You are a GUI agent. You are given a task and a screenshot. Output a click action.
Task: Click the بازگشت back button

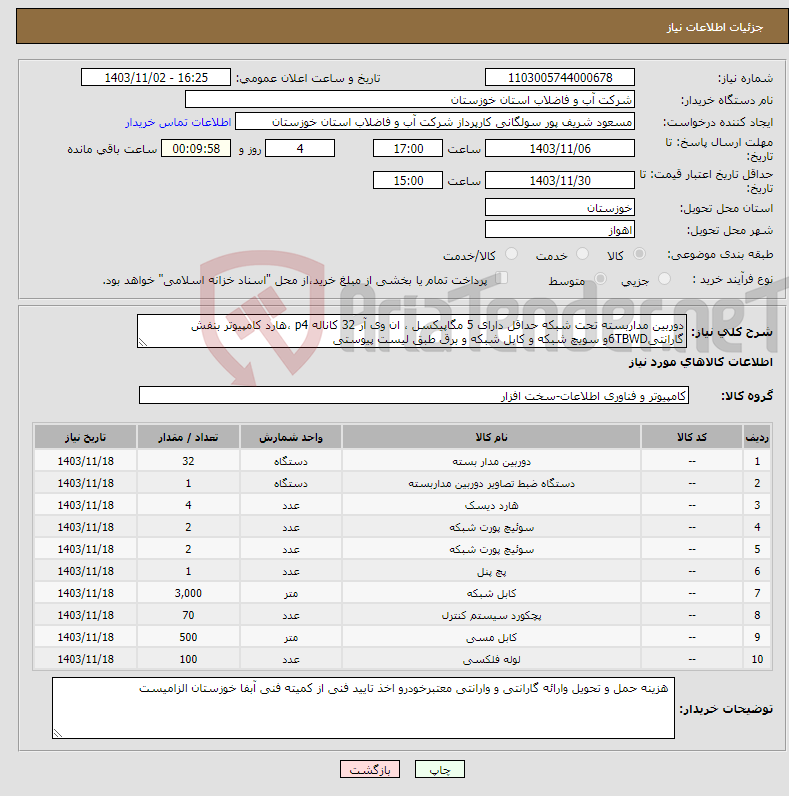(370, 769)
